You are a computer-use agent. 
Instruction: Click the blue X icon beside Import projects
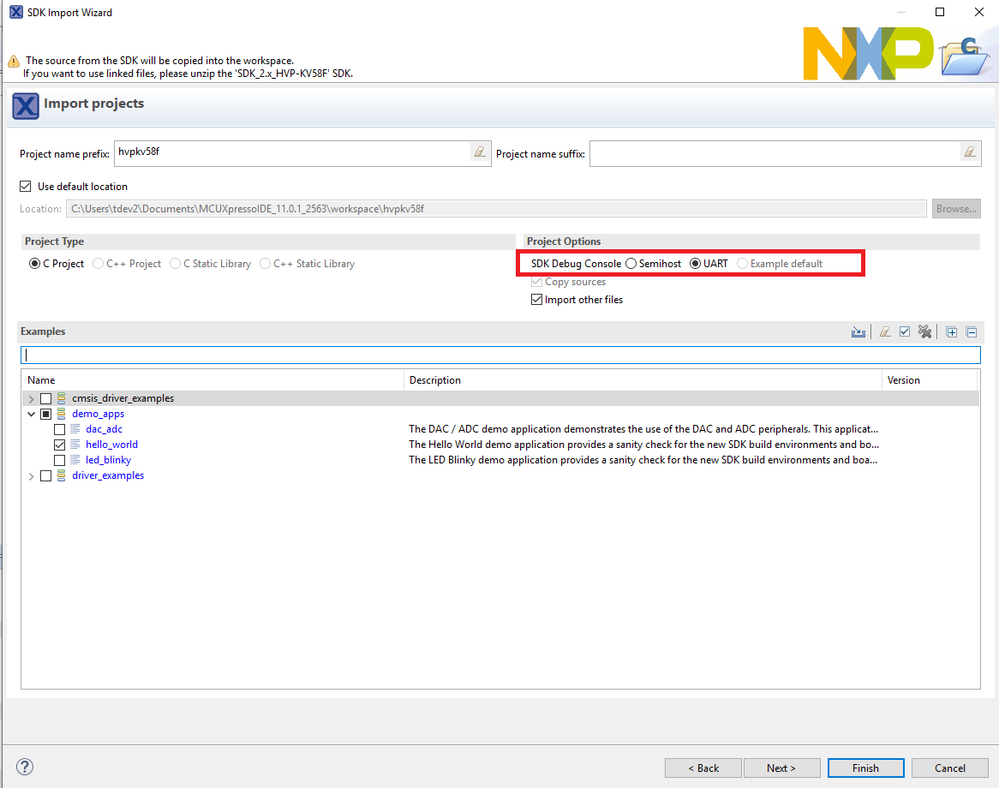[25, 106]
